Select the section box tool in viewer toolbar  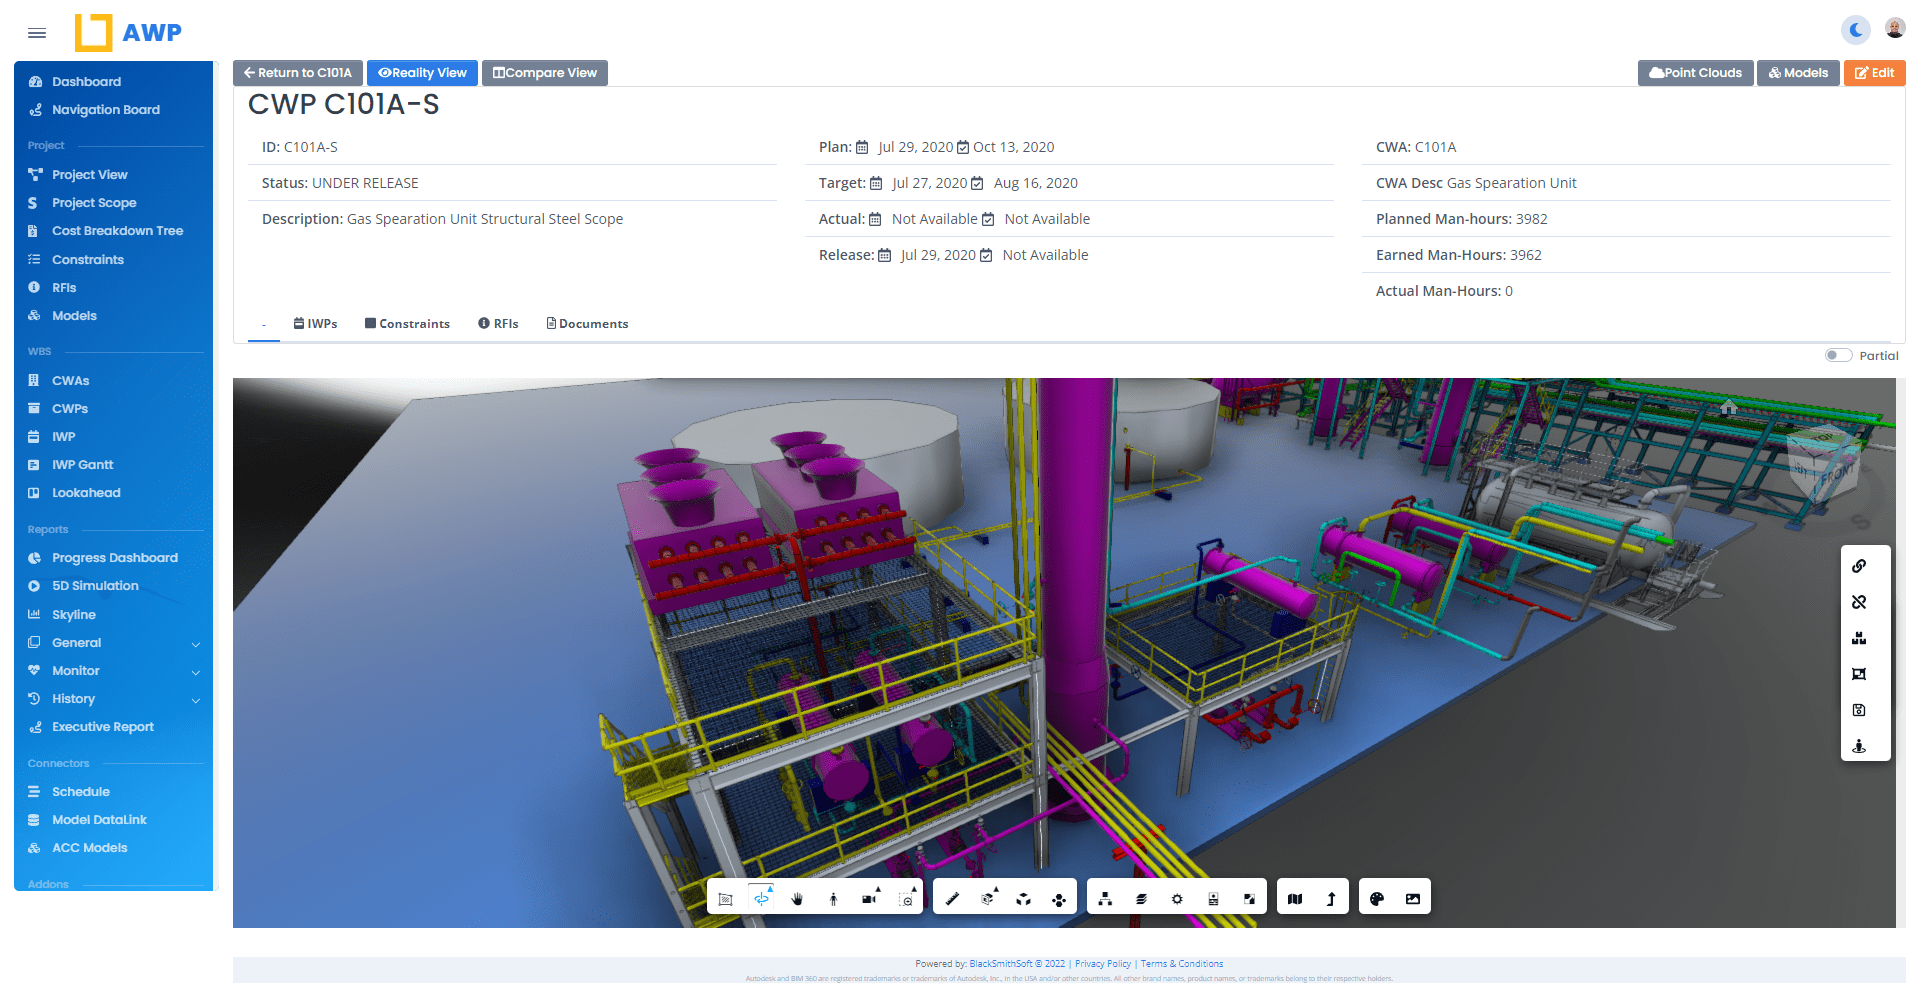point(726,899)
